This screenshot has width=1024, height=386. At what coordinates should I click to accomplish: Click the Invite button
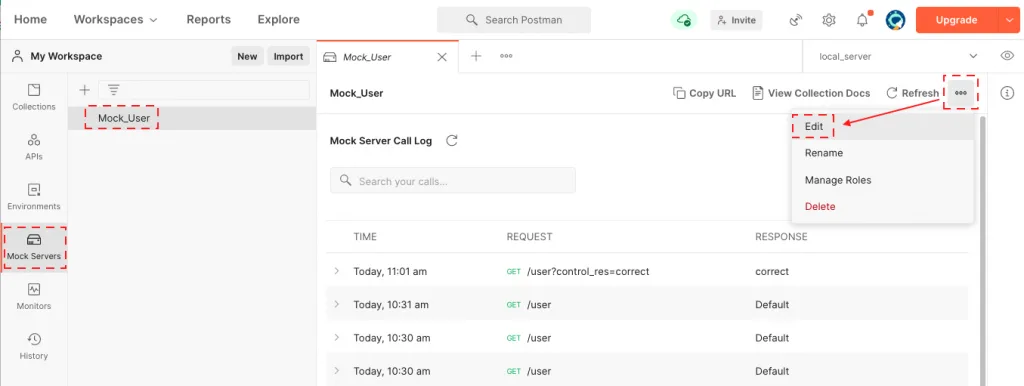tap(736, 20)
